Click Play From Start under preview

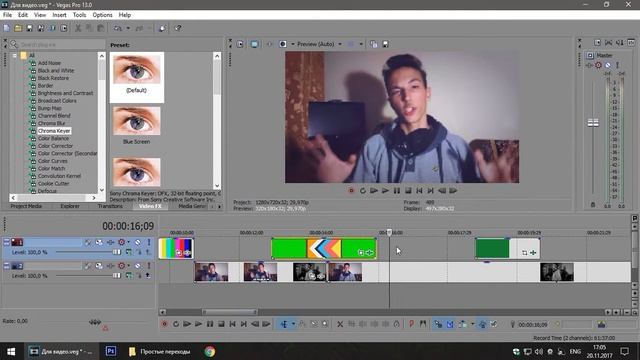coord(373,191)
